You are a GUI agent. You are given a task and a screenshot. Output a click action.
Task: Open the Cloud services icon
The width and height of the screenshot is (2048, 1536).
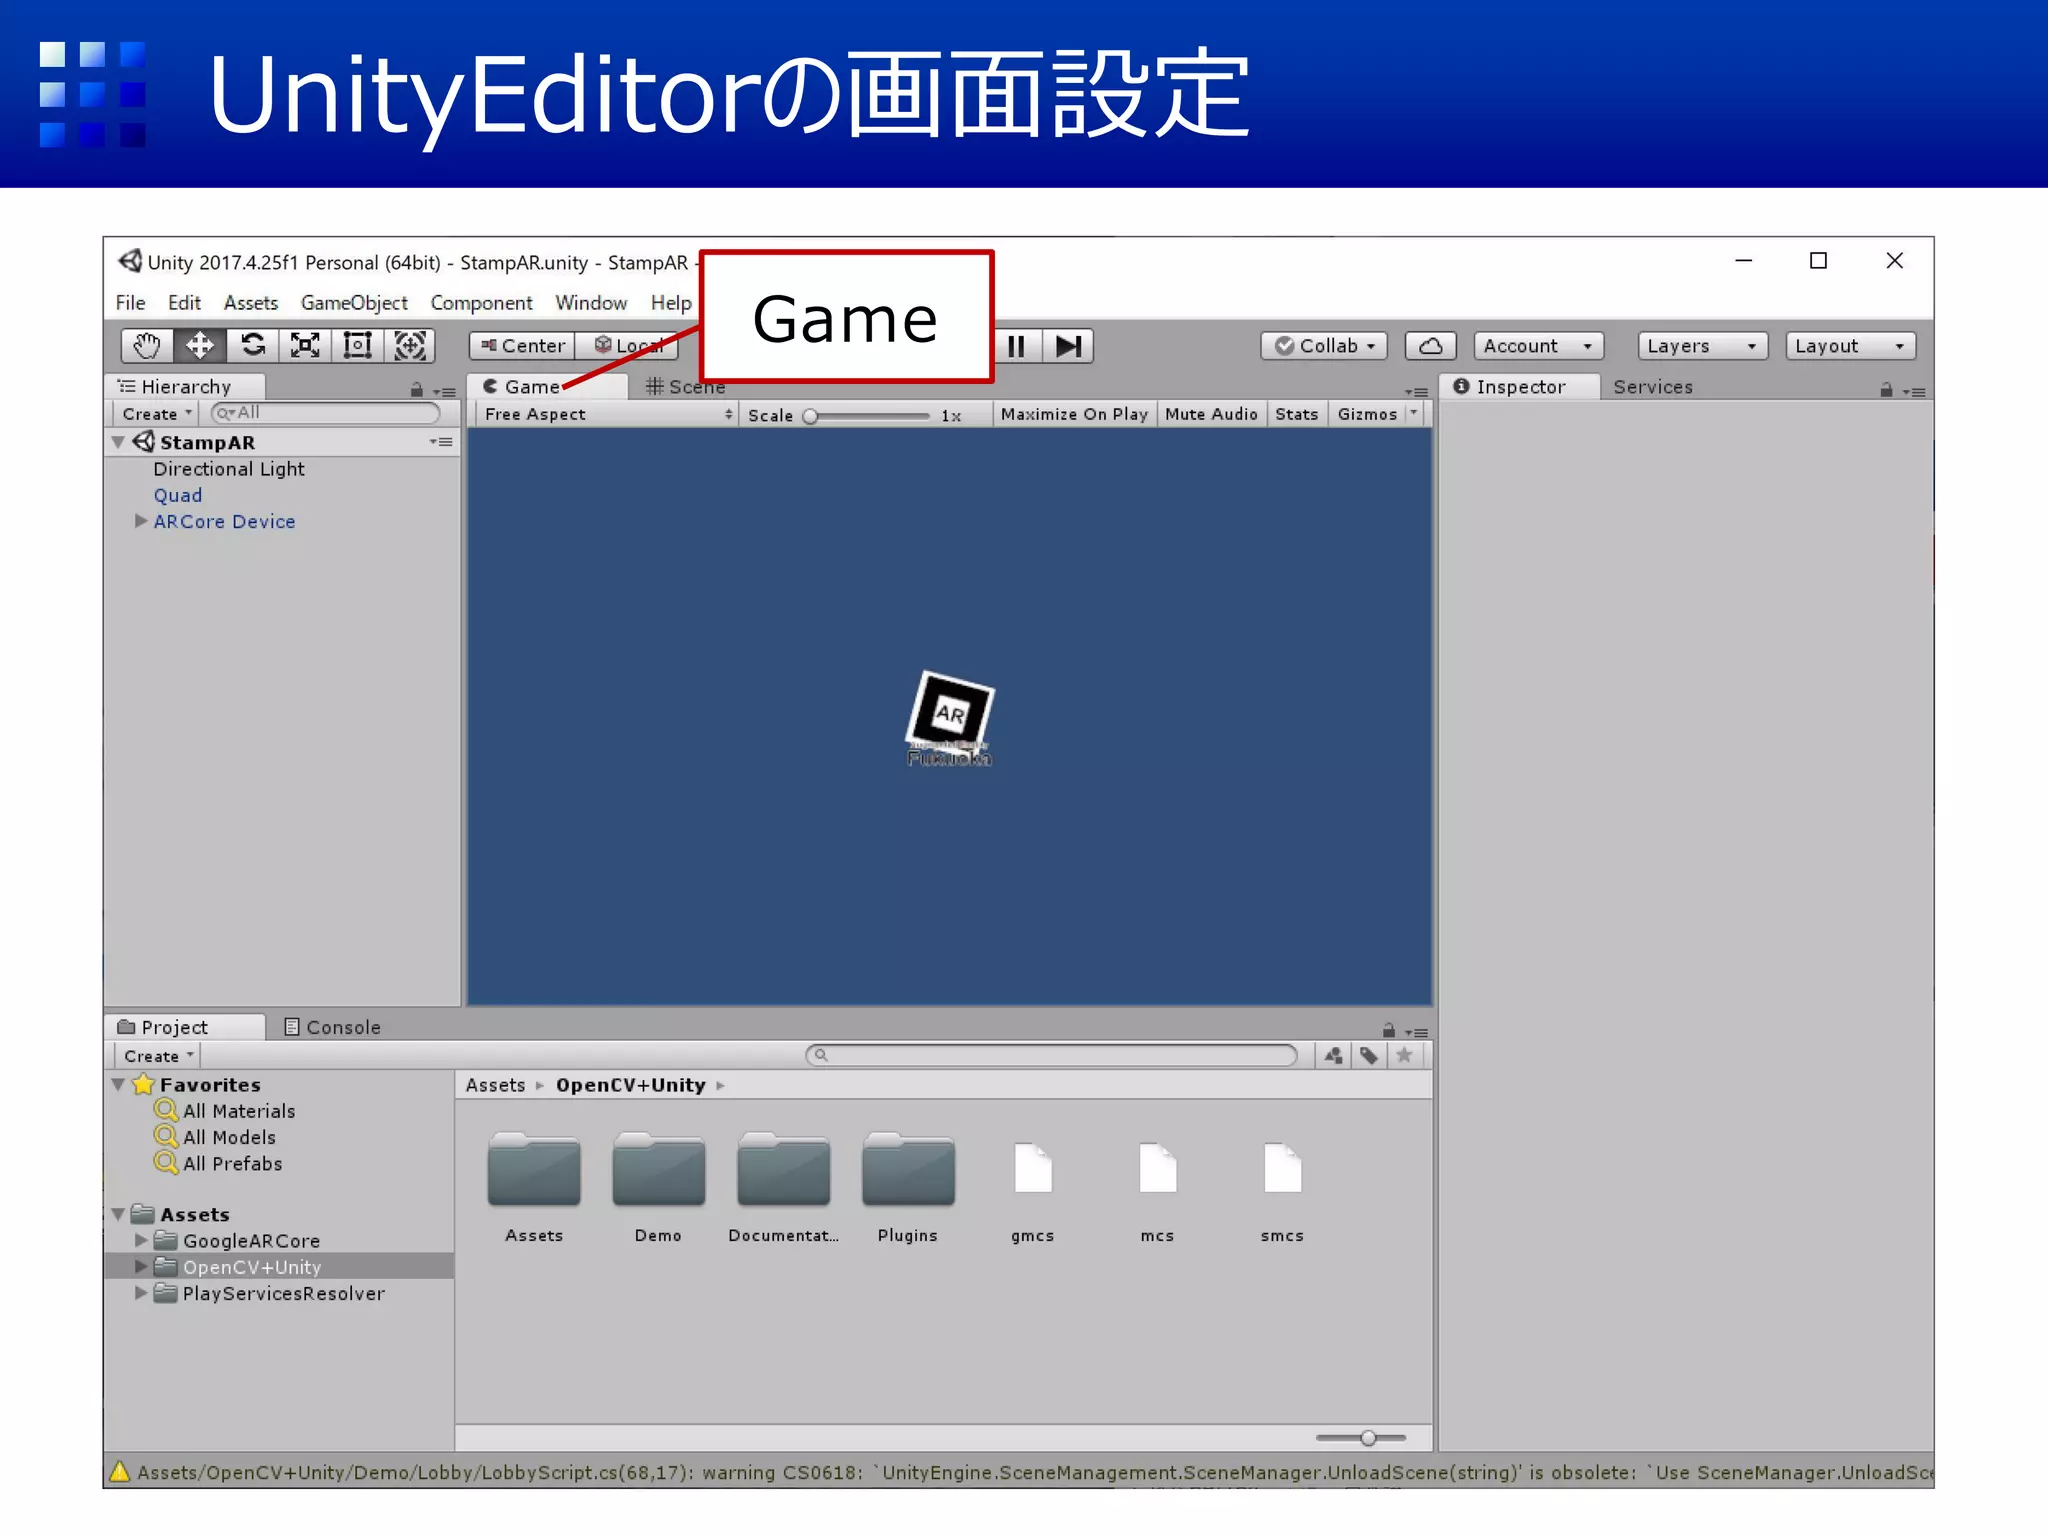(1430, 346)
